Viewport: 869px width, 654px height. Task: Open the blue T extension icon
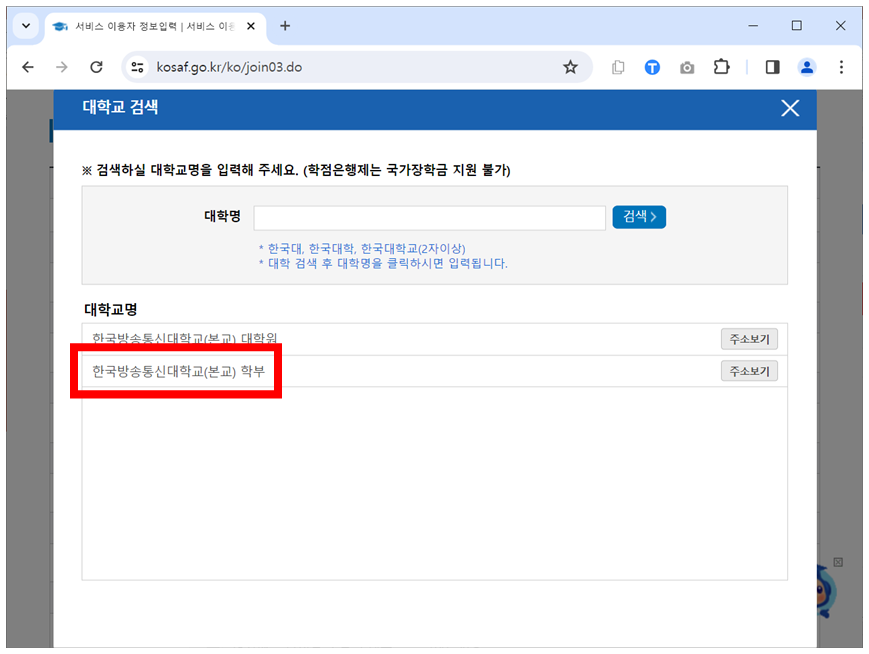652,68
